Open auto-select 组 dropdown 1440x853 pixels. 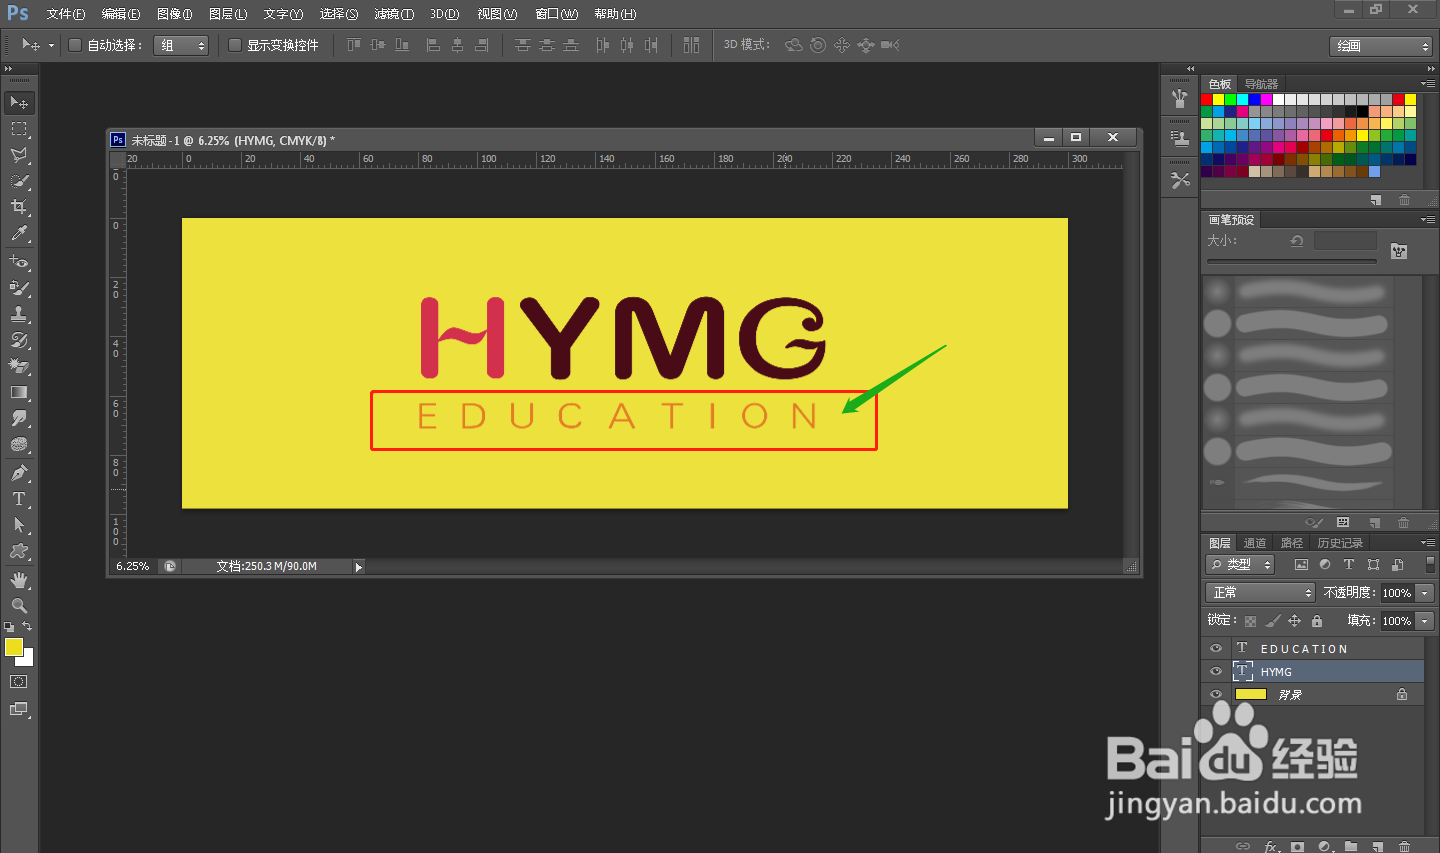coord(181,45)
